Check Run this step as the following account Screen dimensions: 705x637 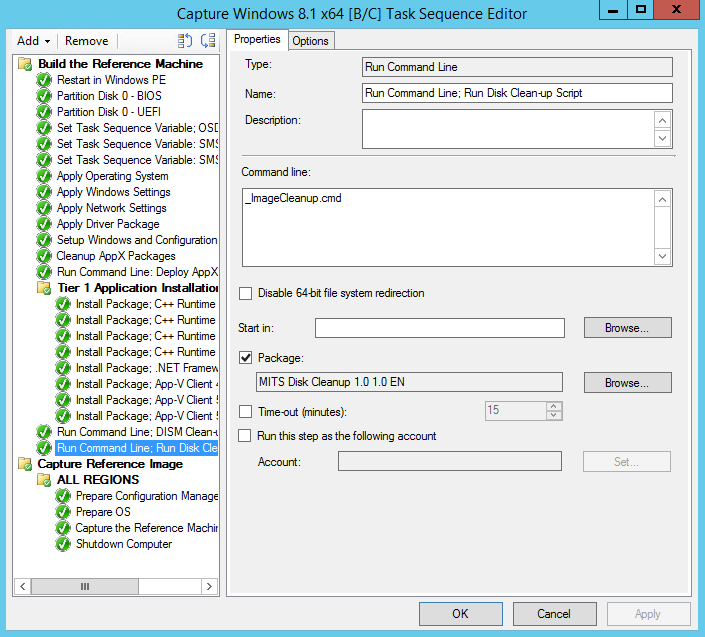(x=245, y=436)
